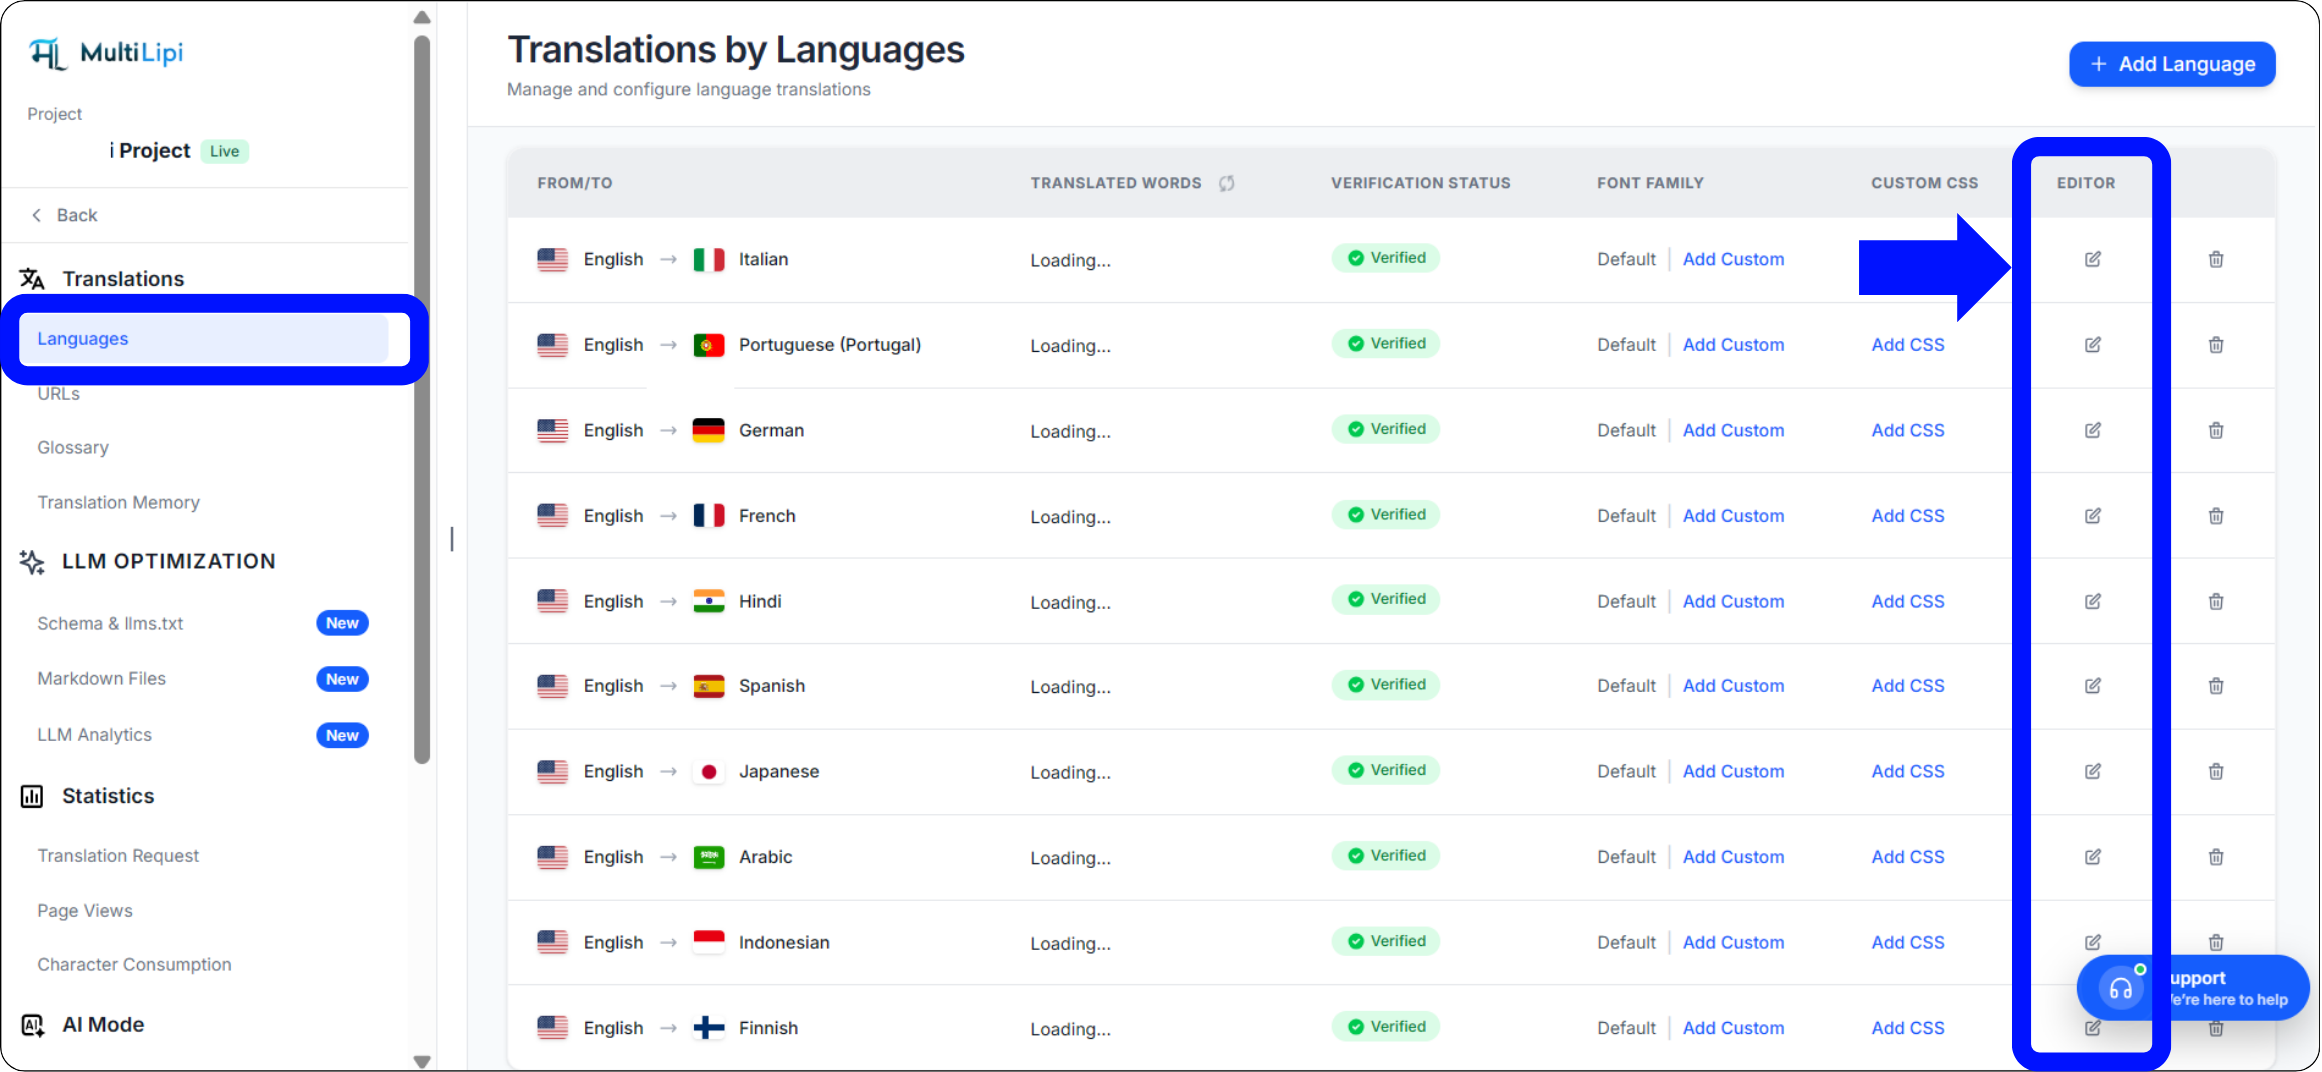Image resolution: width=2322 pixels, height=1072 pixels.
Task: Delete the Hindi language row
Action: [2216, 601]
